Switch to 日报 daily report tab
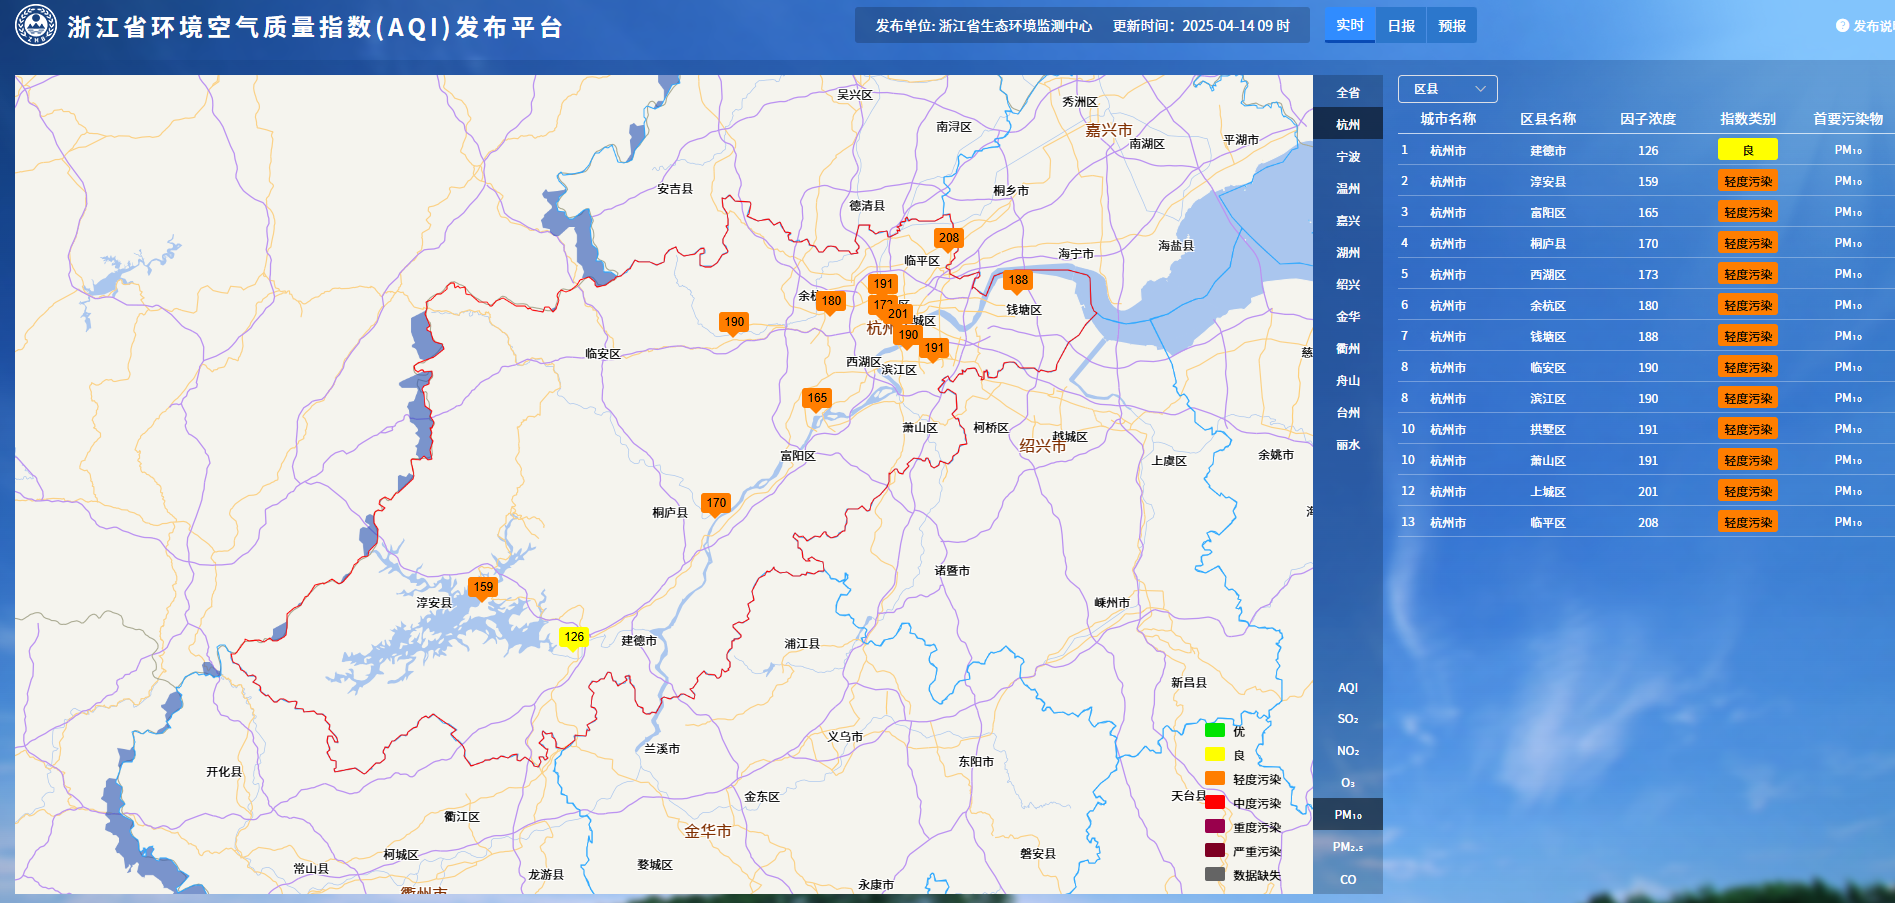The height and width of the screenshot is (903, 1895). 1401,26
